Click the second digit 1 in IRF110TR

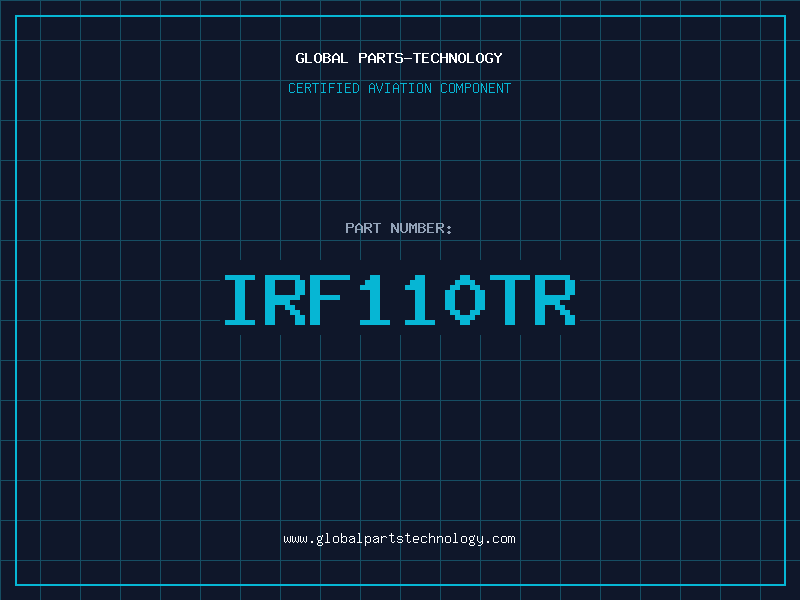(x=421, y=300)
